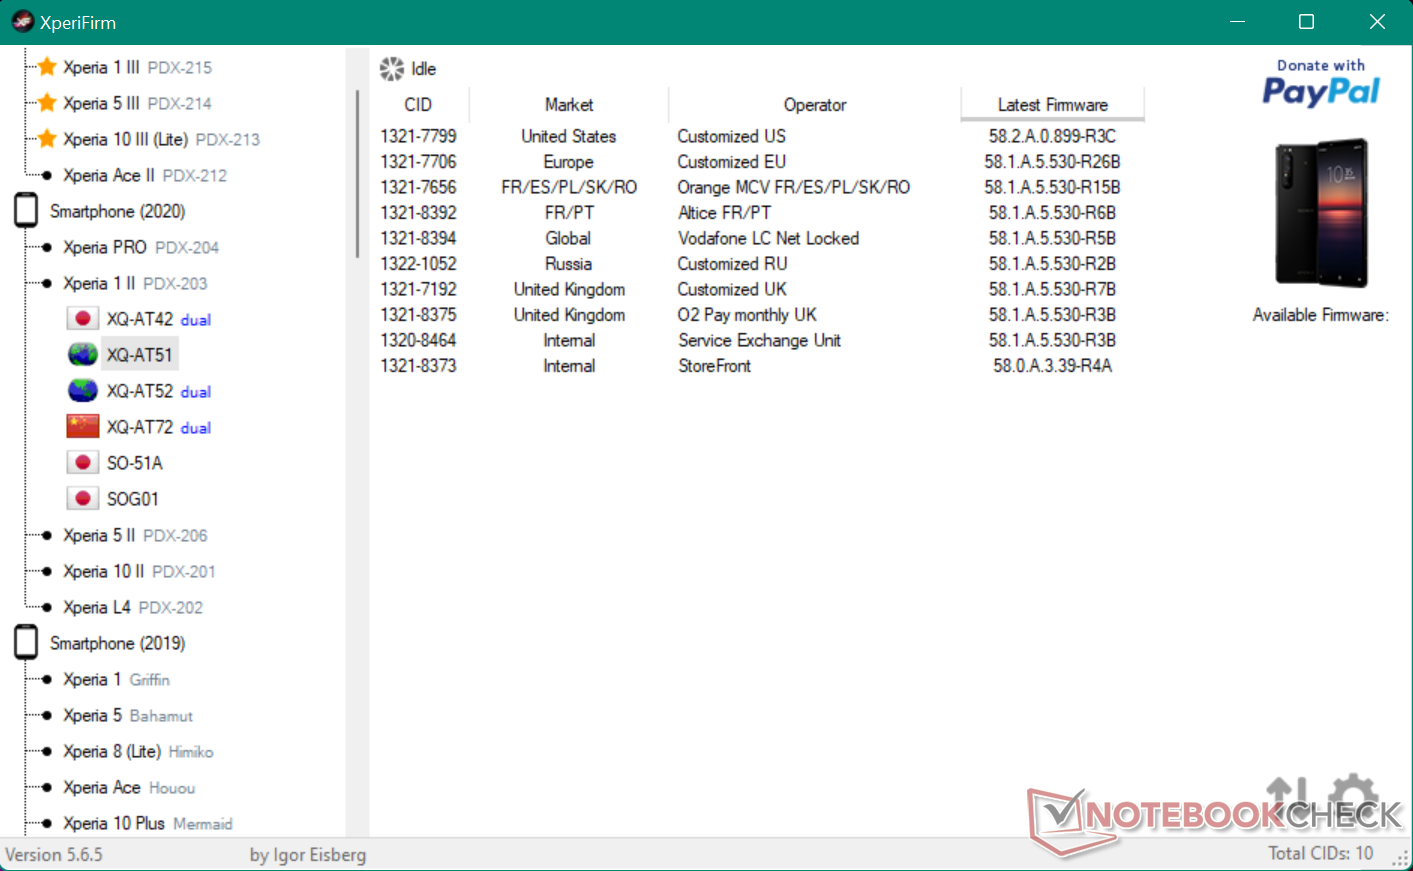This screenshot has width=1413, height=871.
Task: Click the XperiFirm app icon in title bar
Action: coord(22,22)
